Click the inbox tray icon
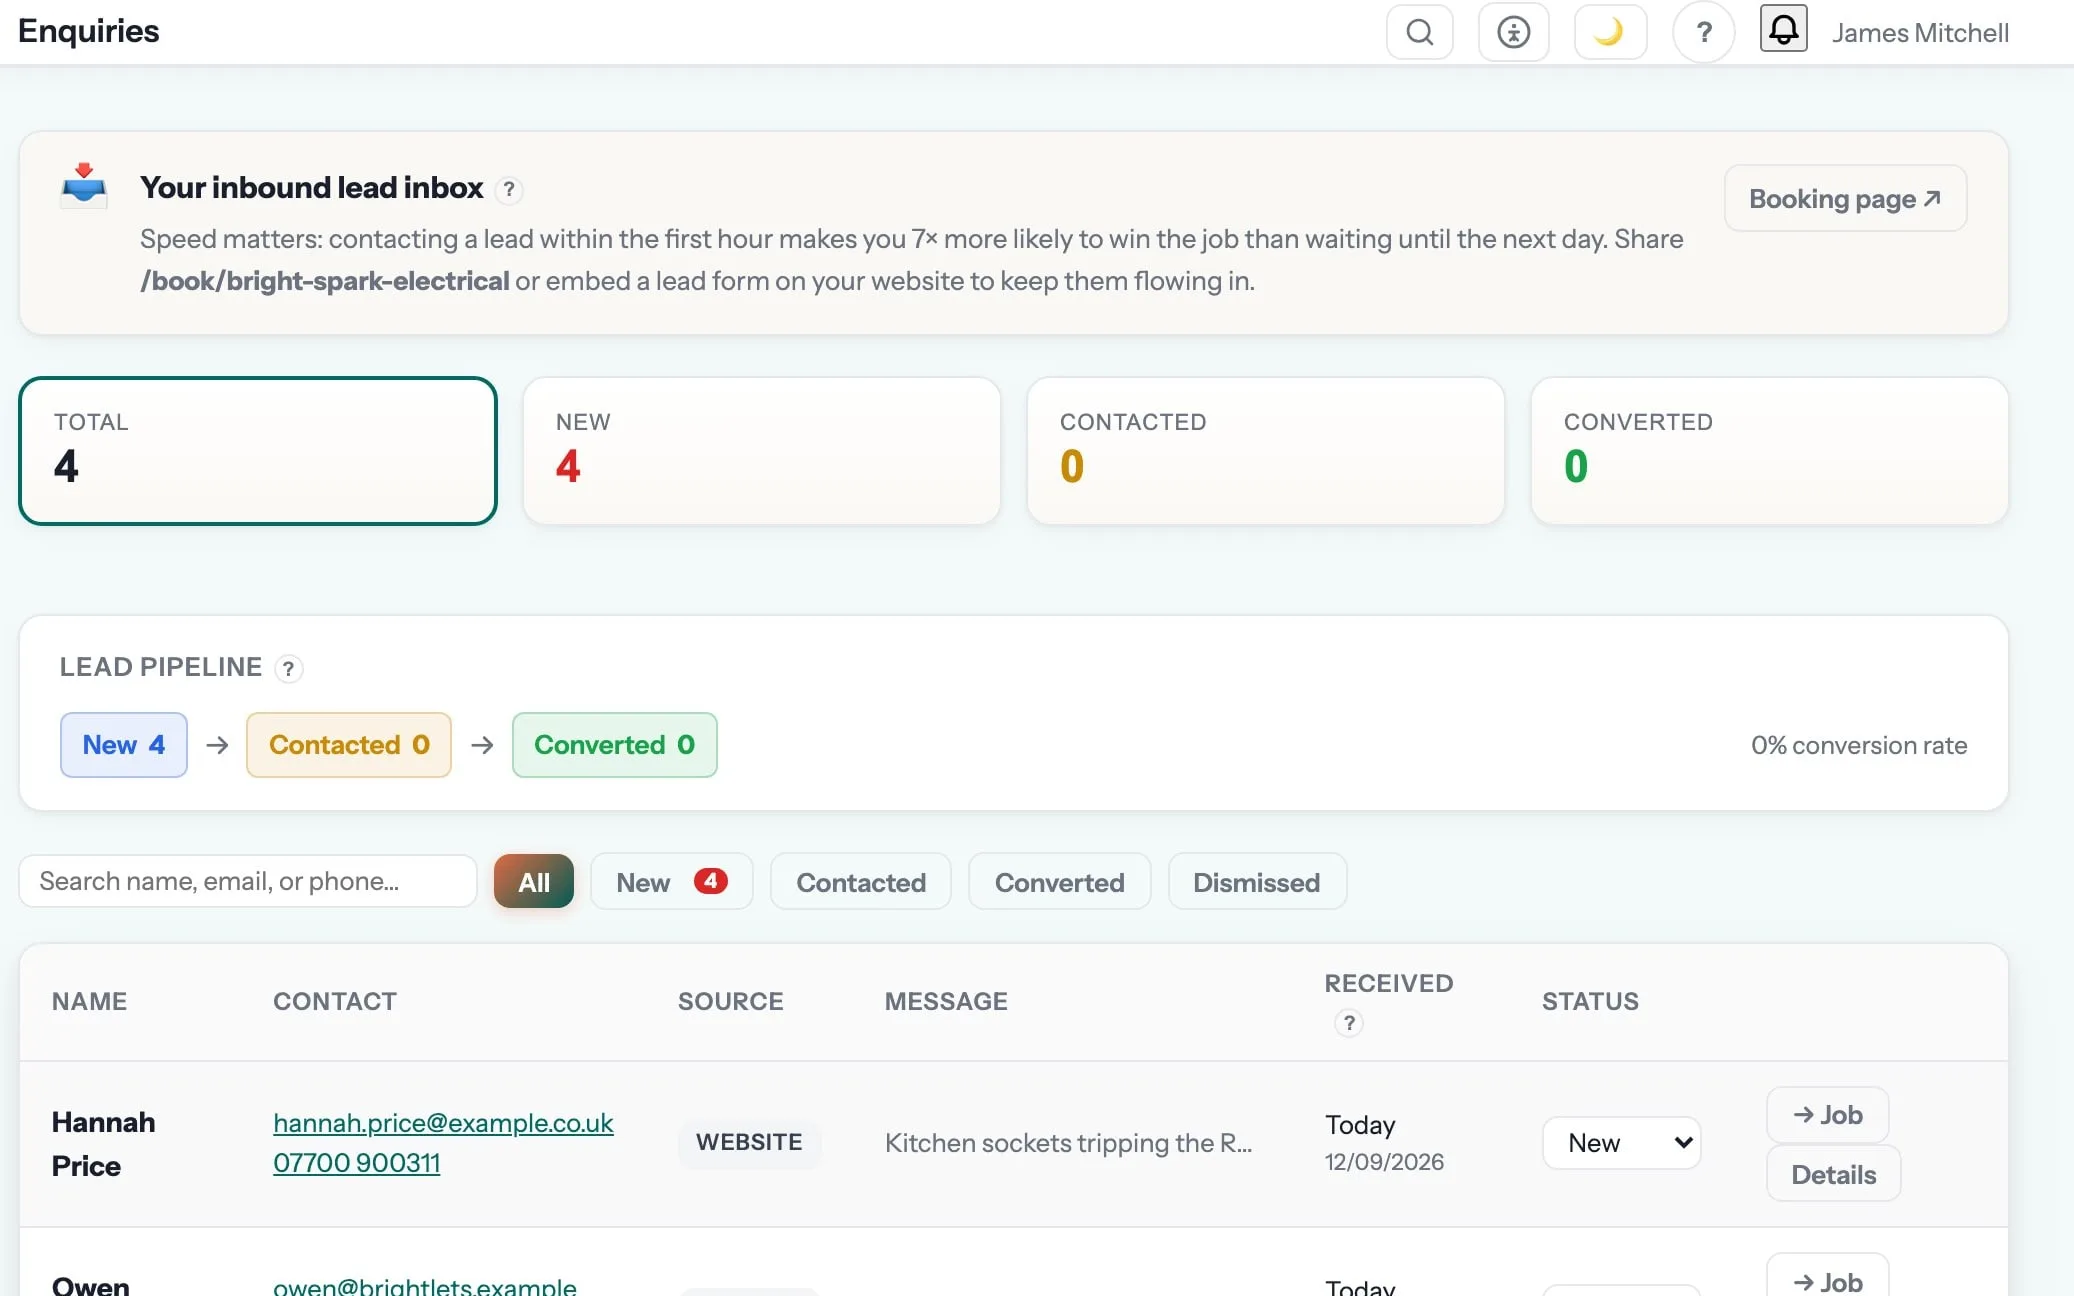 point(84,185)
